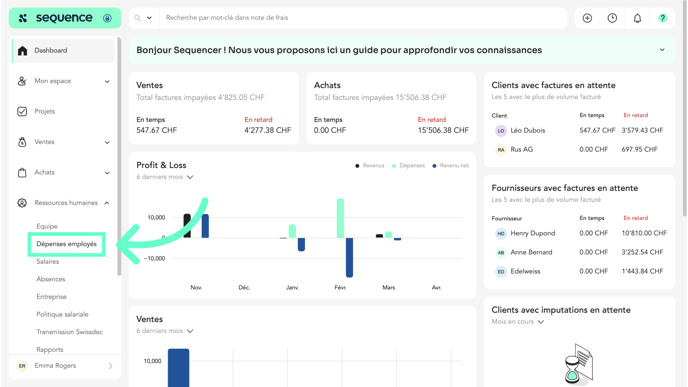Click the Projets checkbox icon in sidebar
The image size is (688, 387).
pos(22,111)
